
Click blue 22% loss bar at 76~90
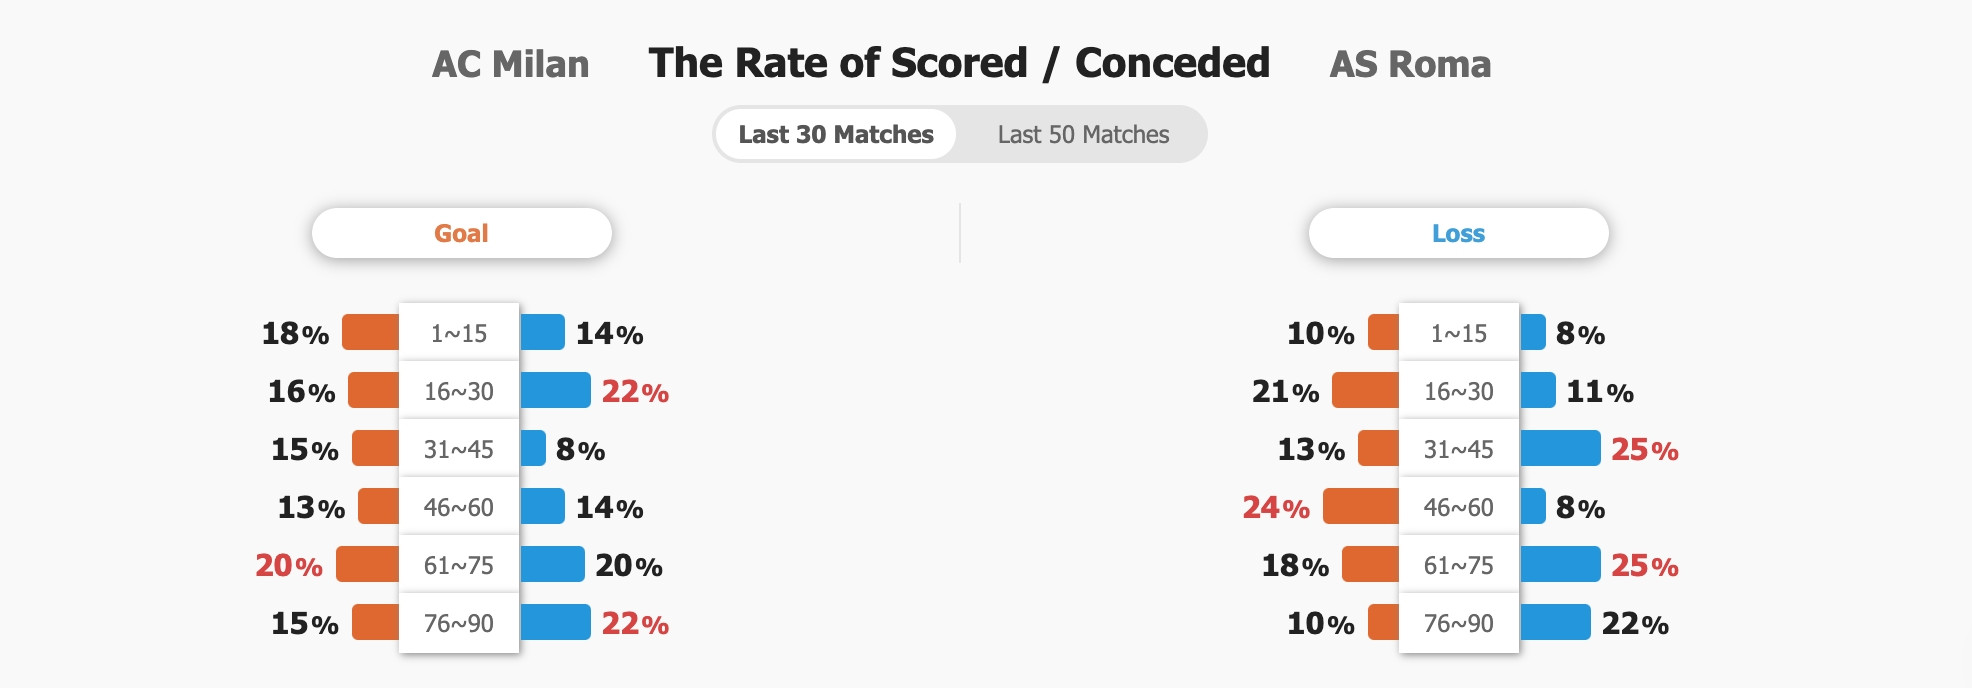pyautogui.click(x=1555, y=622)
